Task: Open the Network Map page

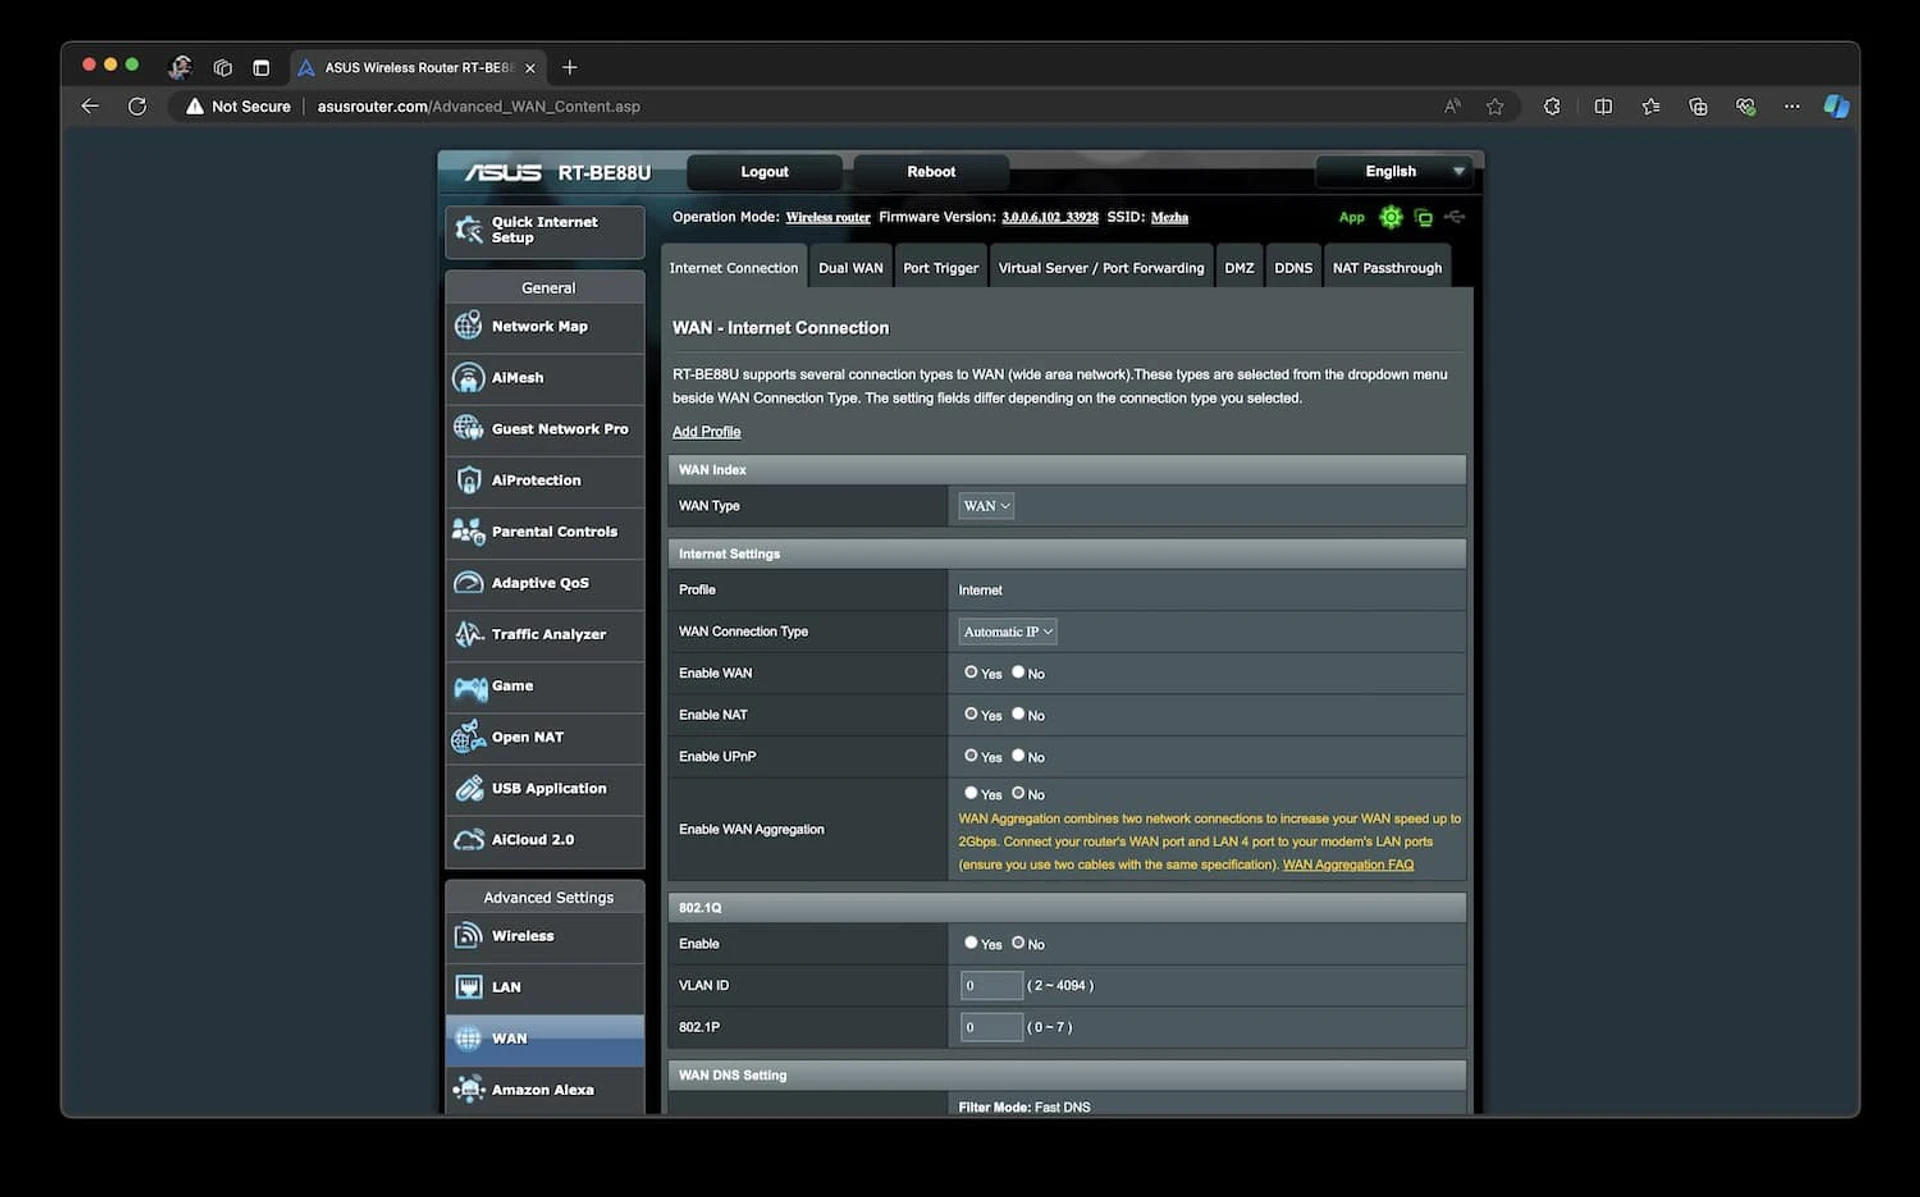Action: pos(545,326)
